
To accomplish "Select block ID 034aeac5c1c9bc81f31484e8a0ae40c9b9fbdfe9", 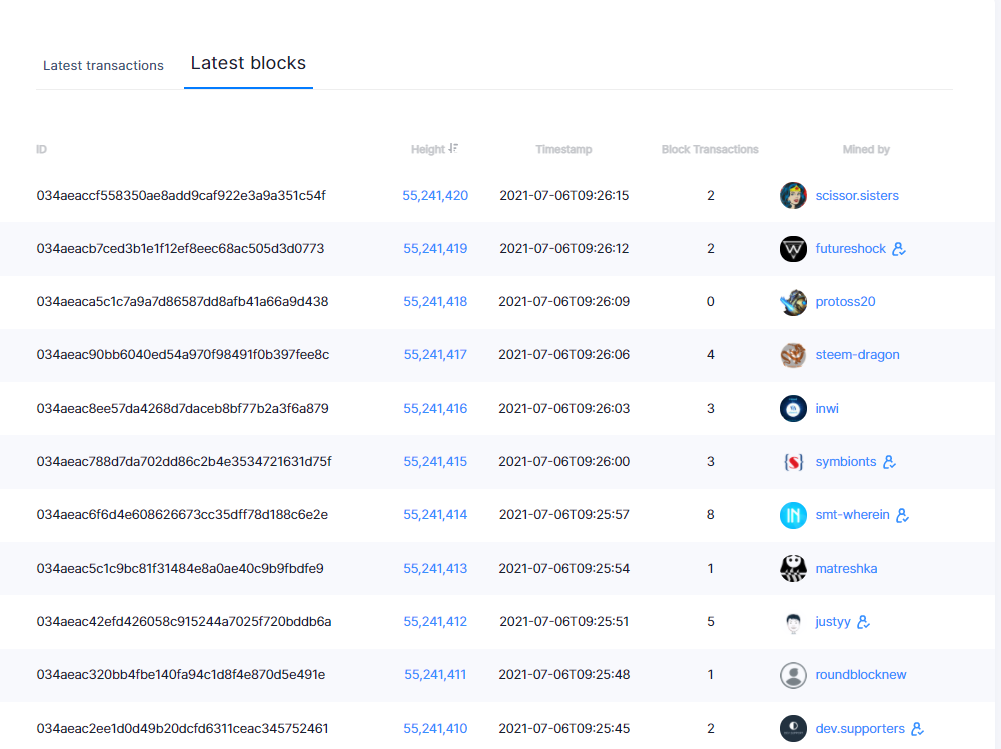I will pos(180,568).
